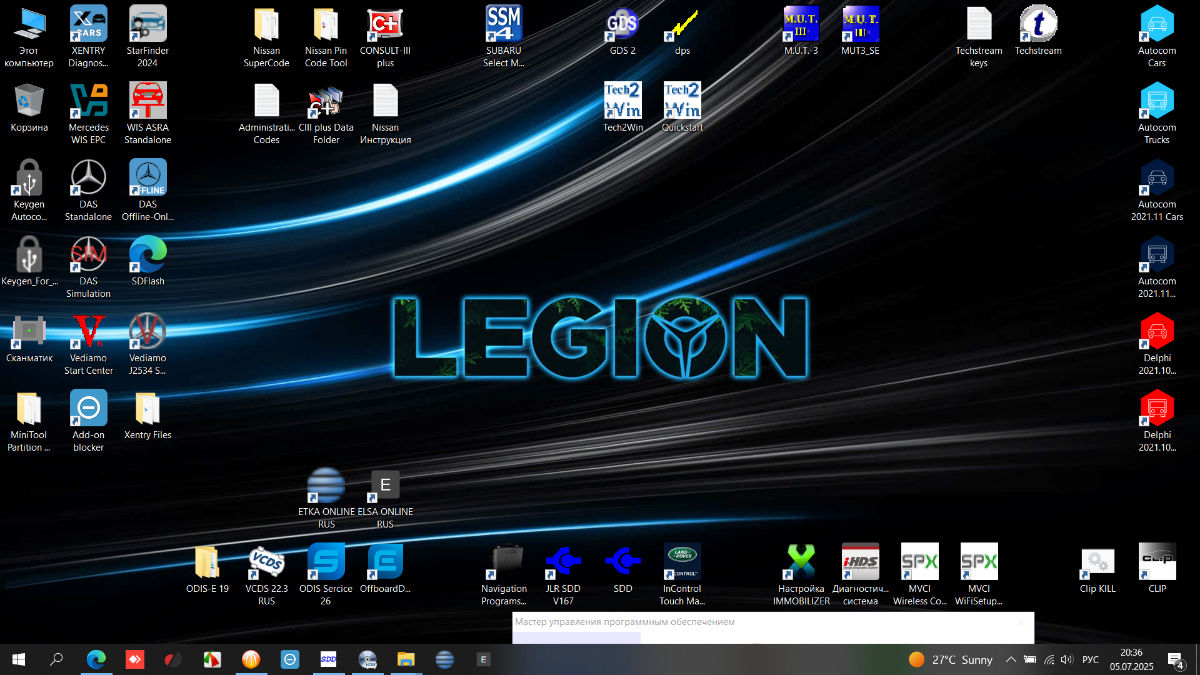
Task: Select the M.U.T.-3 icon
Action: coord(801,23)
